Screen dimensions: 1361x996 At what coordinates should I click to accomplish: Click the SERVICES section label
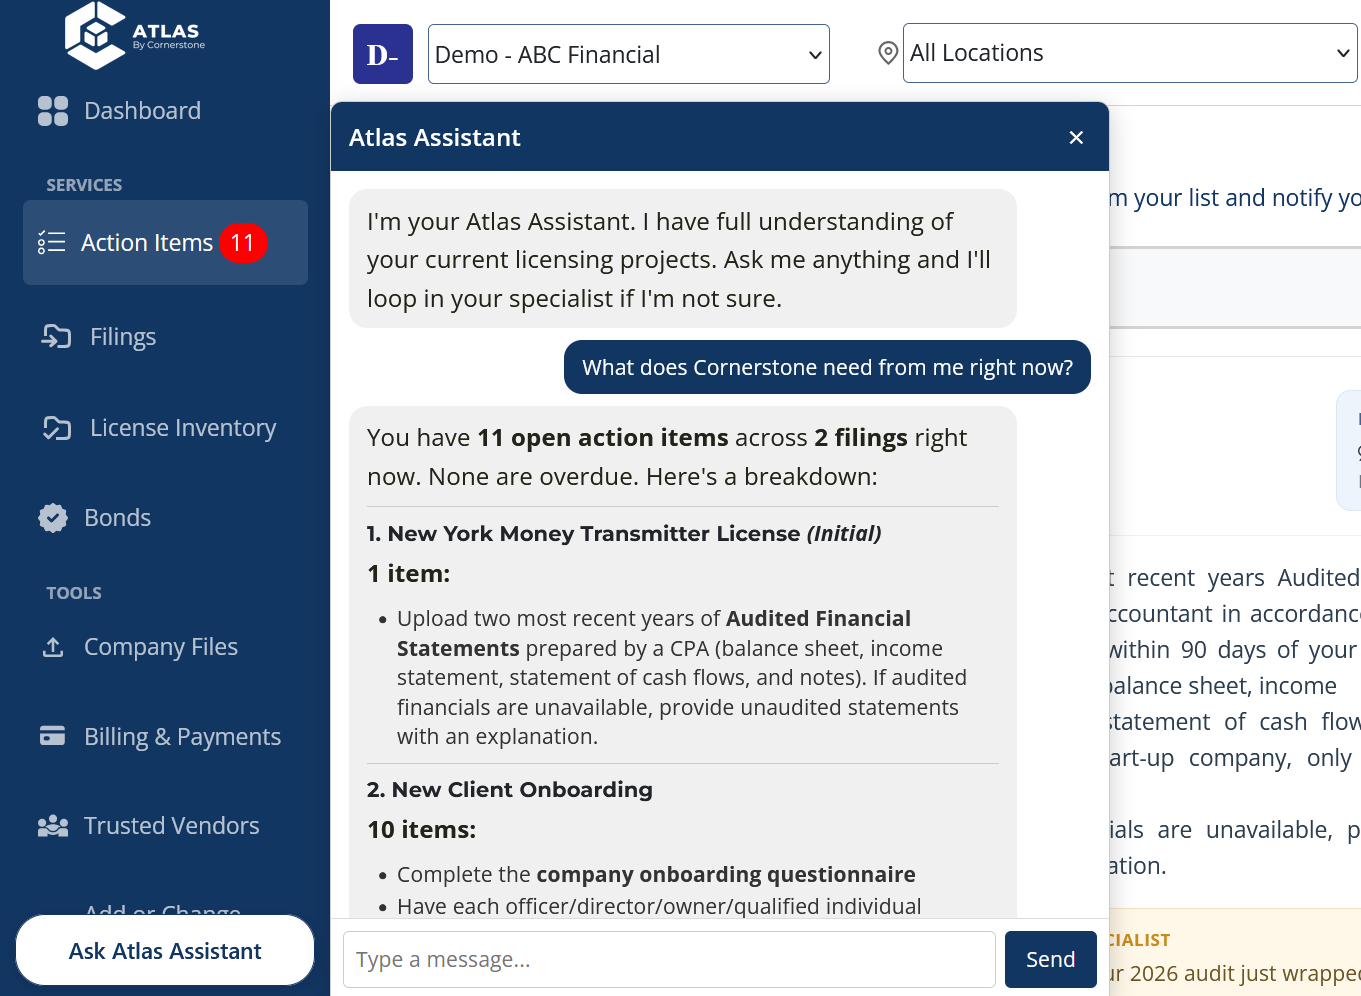pos(84,185)
